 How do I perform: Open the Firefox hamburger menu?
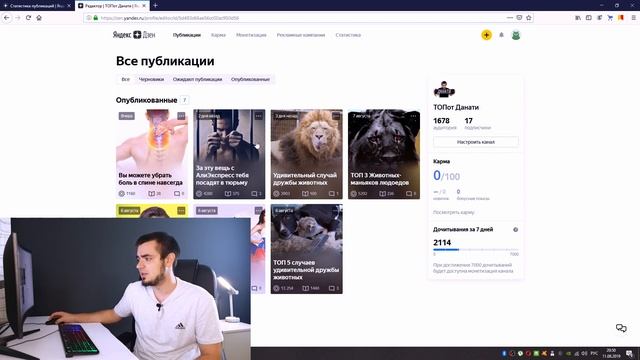click(x=633, y=18)
